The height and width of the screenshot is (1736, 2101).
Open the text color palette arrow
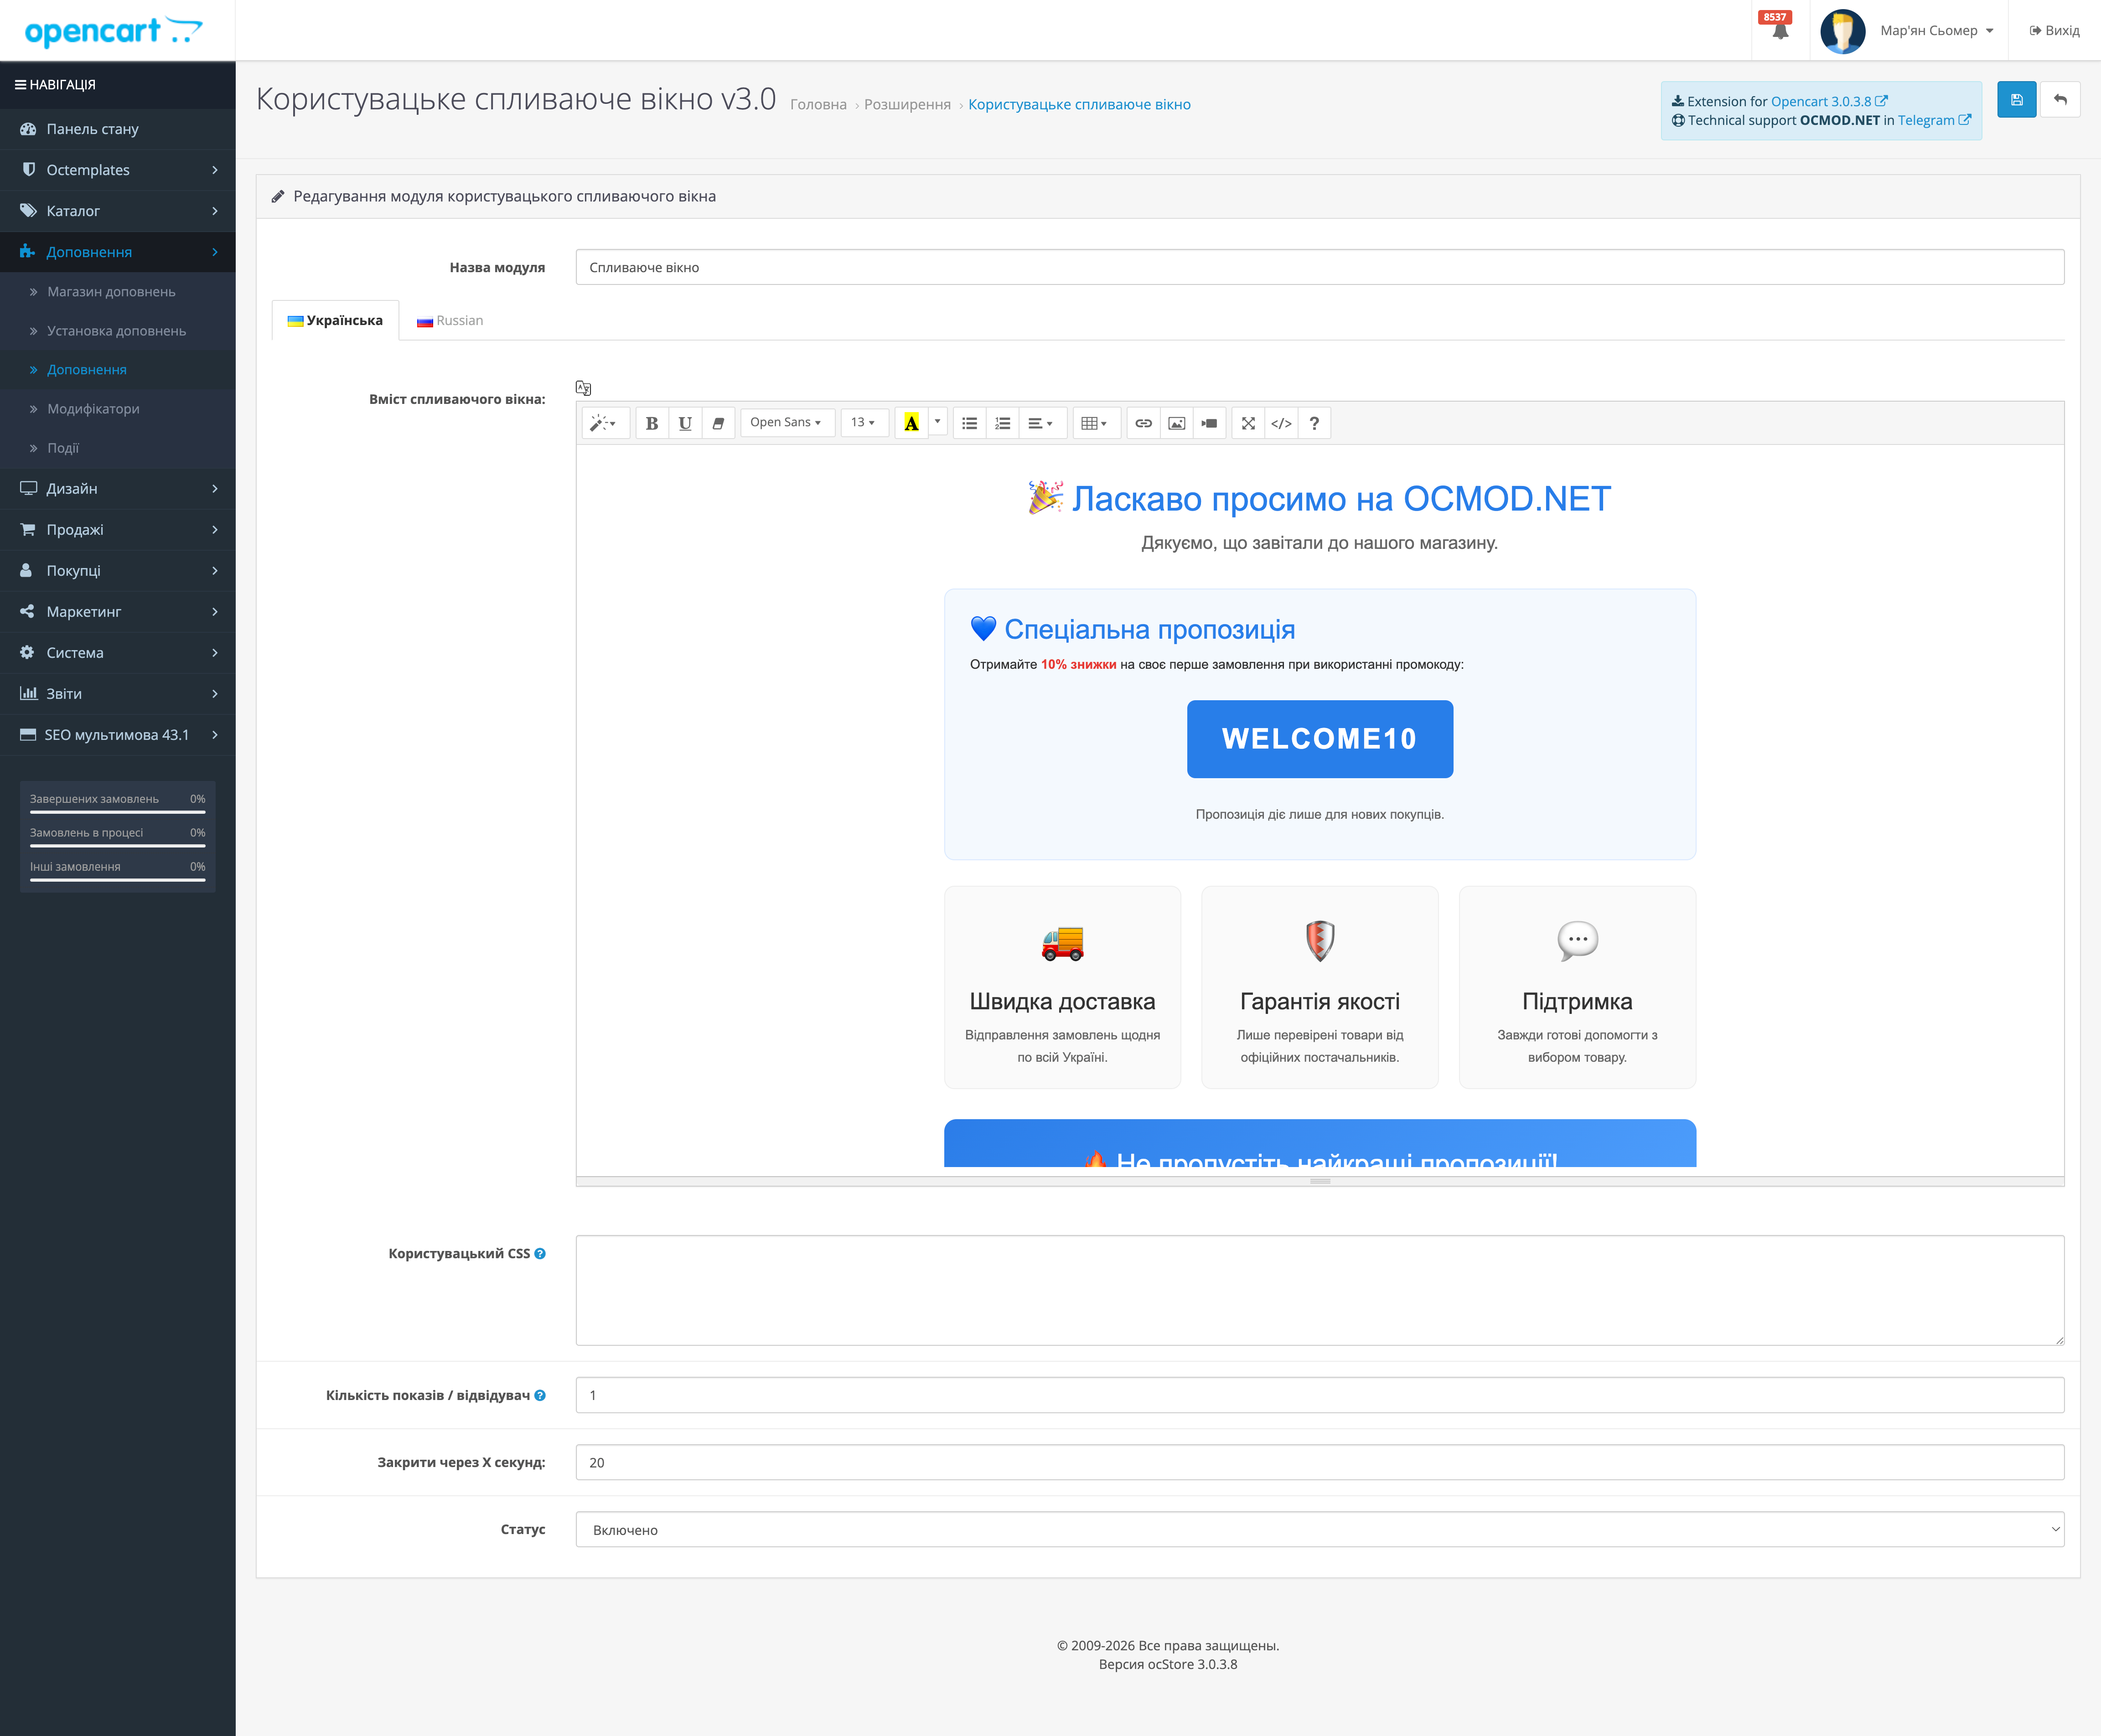(937, 422)
